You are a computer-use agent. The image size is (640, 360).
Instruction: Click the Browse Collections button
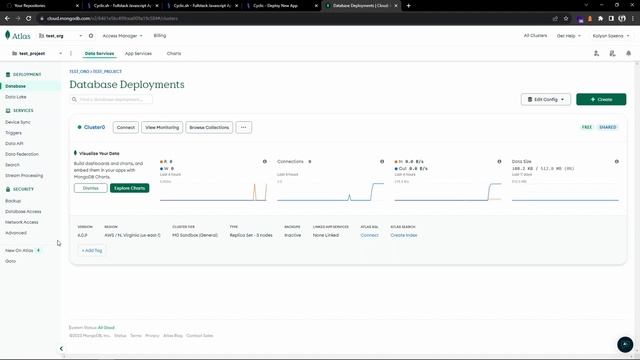click(209, 127)
